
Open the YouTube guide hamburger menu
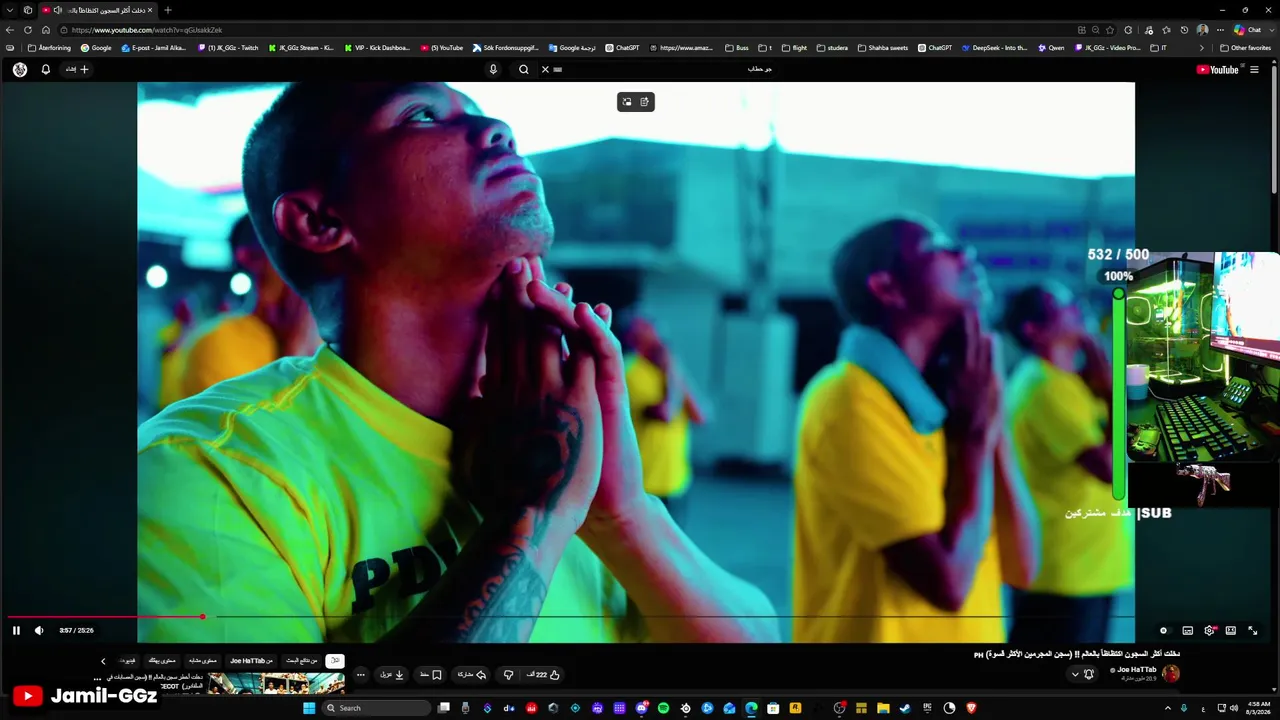1254,70
